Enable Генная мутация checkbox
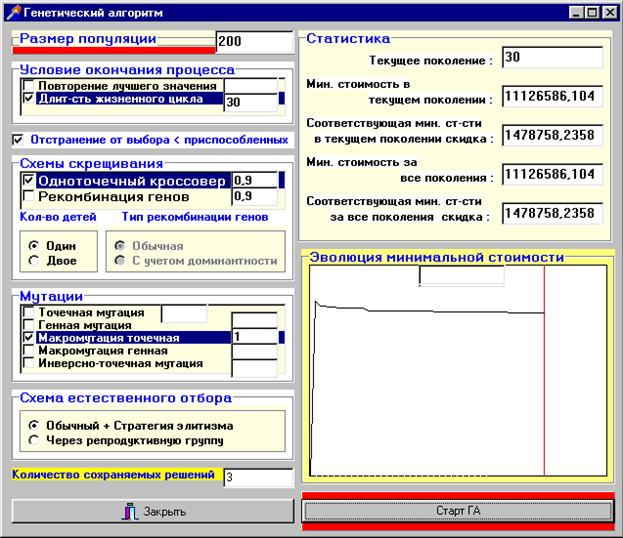The image size is (623, 538). 28,326
